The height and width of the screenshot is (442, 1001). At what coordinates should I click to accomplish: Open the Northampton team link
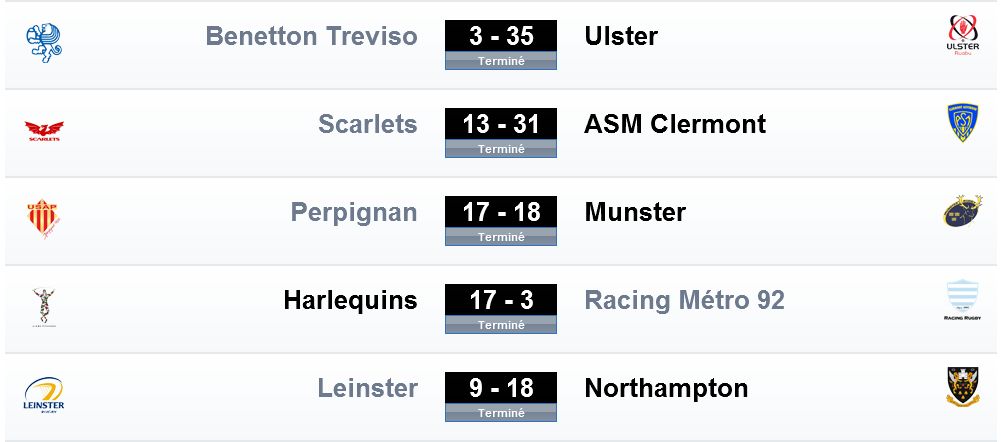pyautogui.click(x=666, y=389)
